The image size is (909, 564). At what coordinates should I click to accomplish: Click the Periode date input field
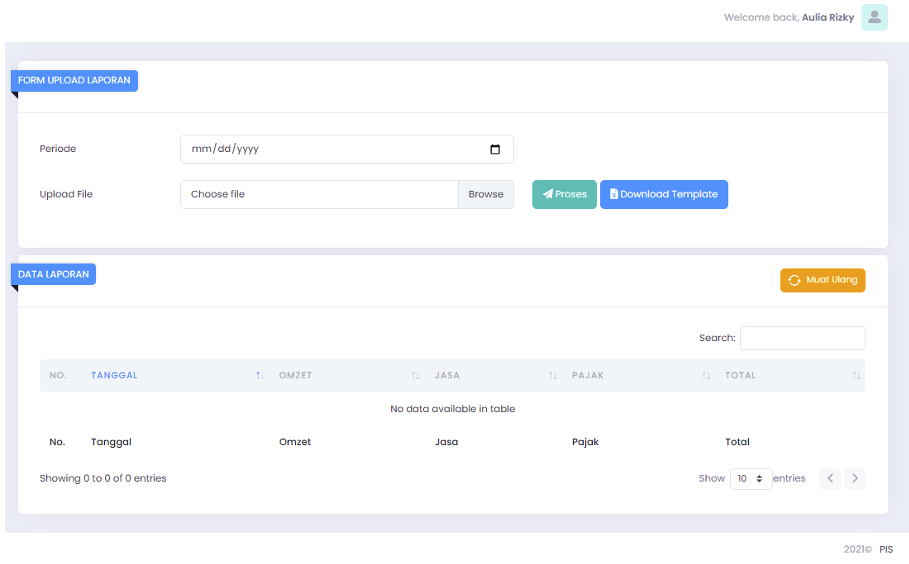(330, 149)
